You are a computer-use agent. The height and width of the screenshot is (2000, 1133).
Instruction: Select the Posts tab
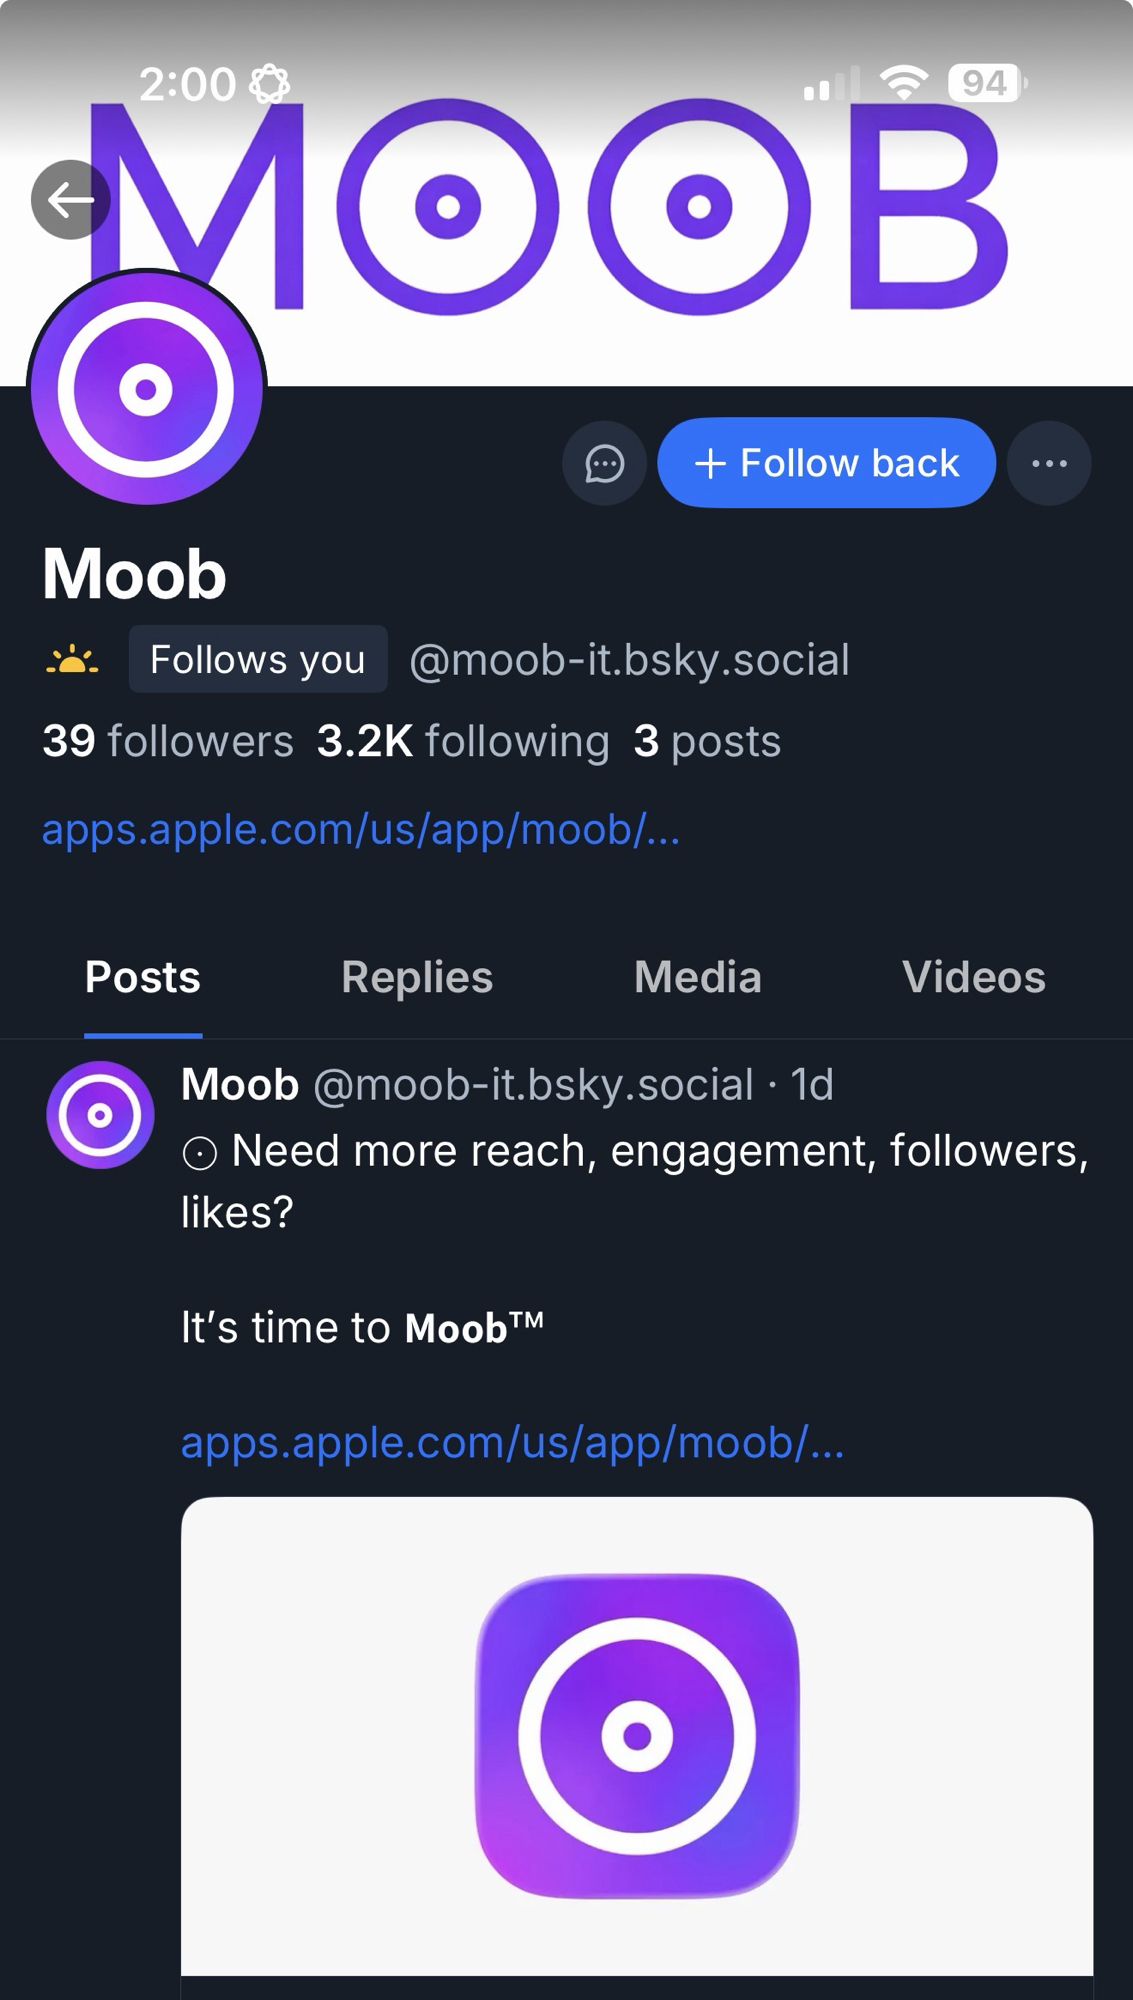(143, 977)
